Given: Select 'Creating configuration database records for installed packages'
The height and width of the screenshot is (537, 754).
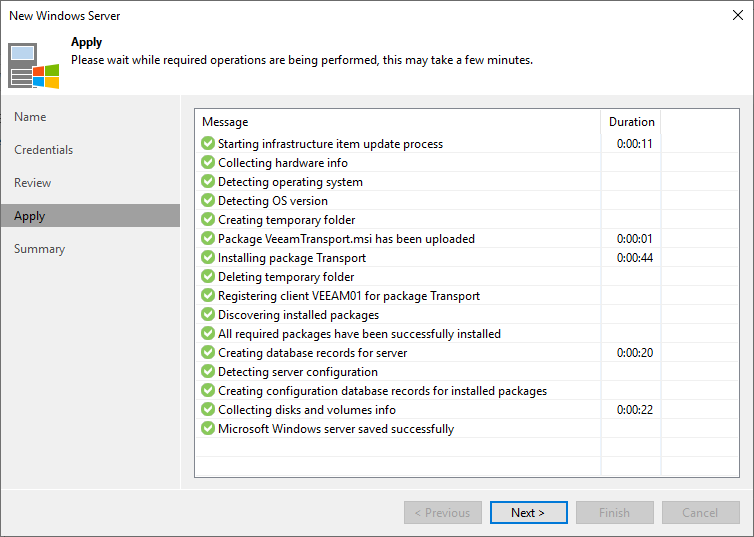Looking at the screenshot, I should [382, 391].
